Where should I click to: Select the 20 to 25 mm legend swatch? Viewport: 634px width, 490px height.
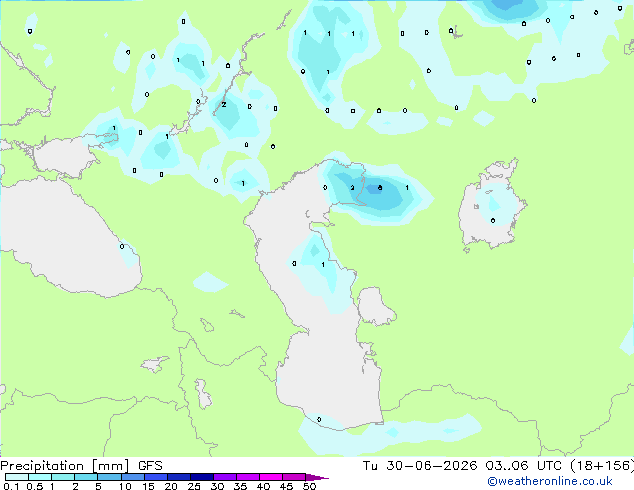(179, 477)
